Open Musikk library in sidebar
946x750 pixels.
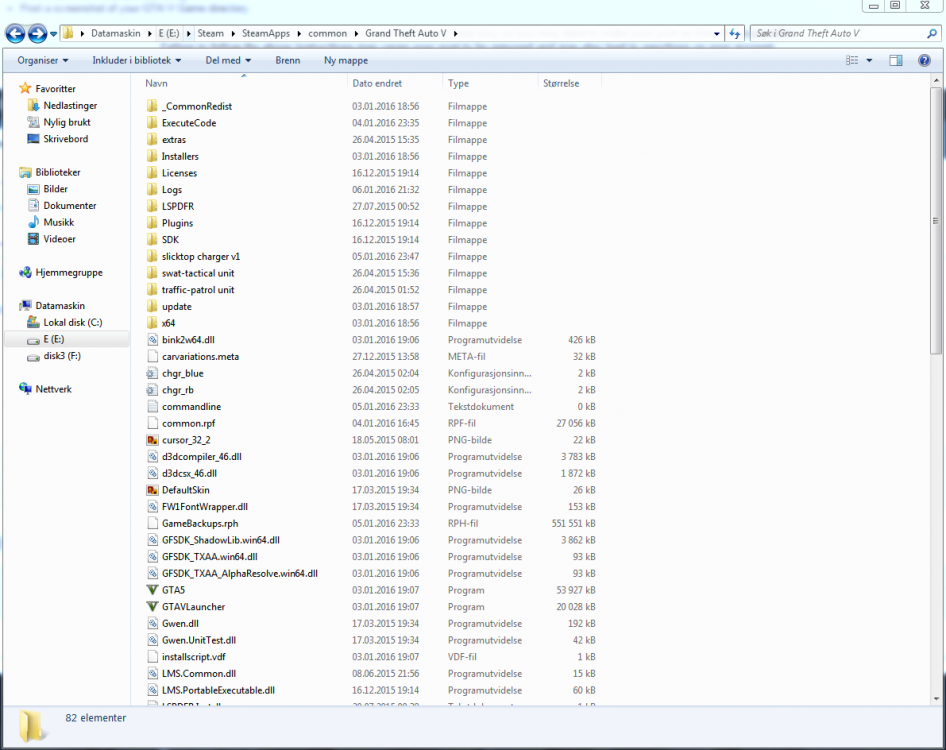(59, 223)
